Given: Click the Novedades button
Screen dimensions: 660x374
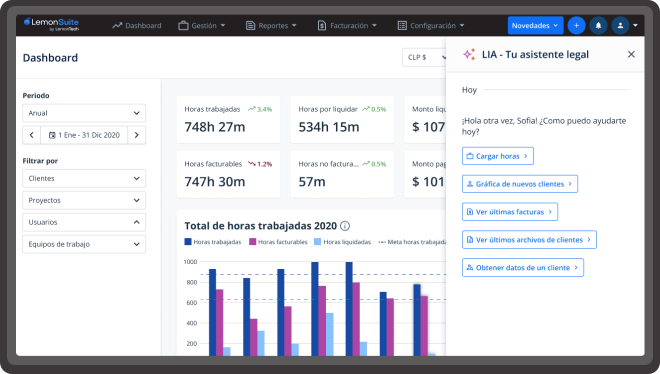Looking at the screenshot, I should [535, 26].
